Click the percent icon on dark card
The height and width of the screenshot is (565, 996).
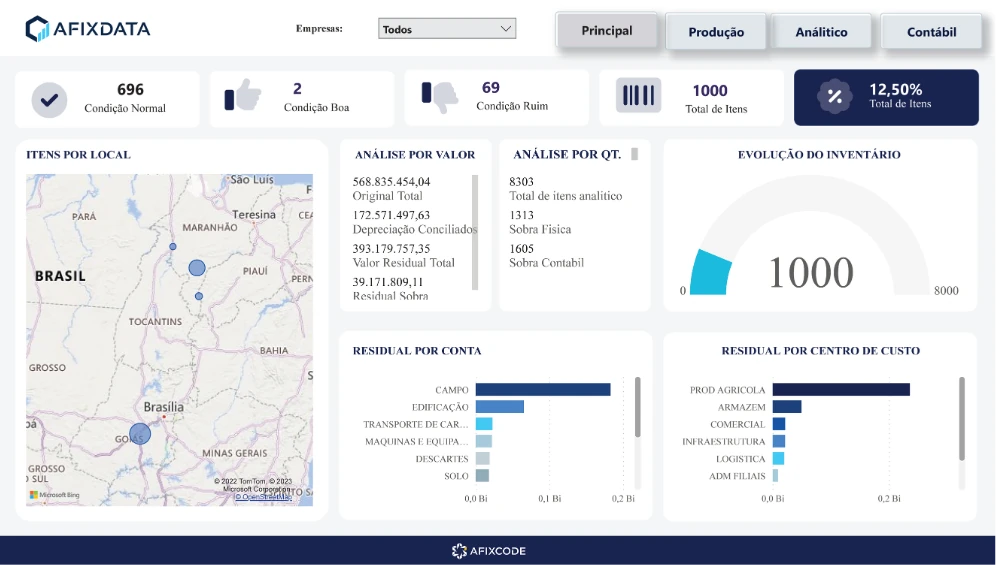(833, 97)
